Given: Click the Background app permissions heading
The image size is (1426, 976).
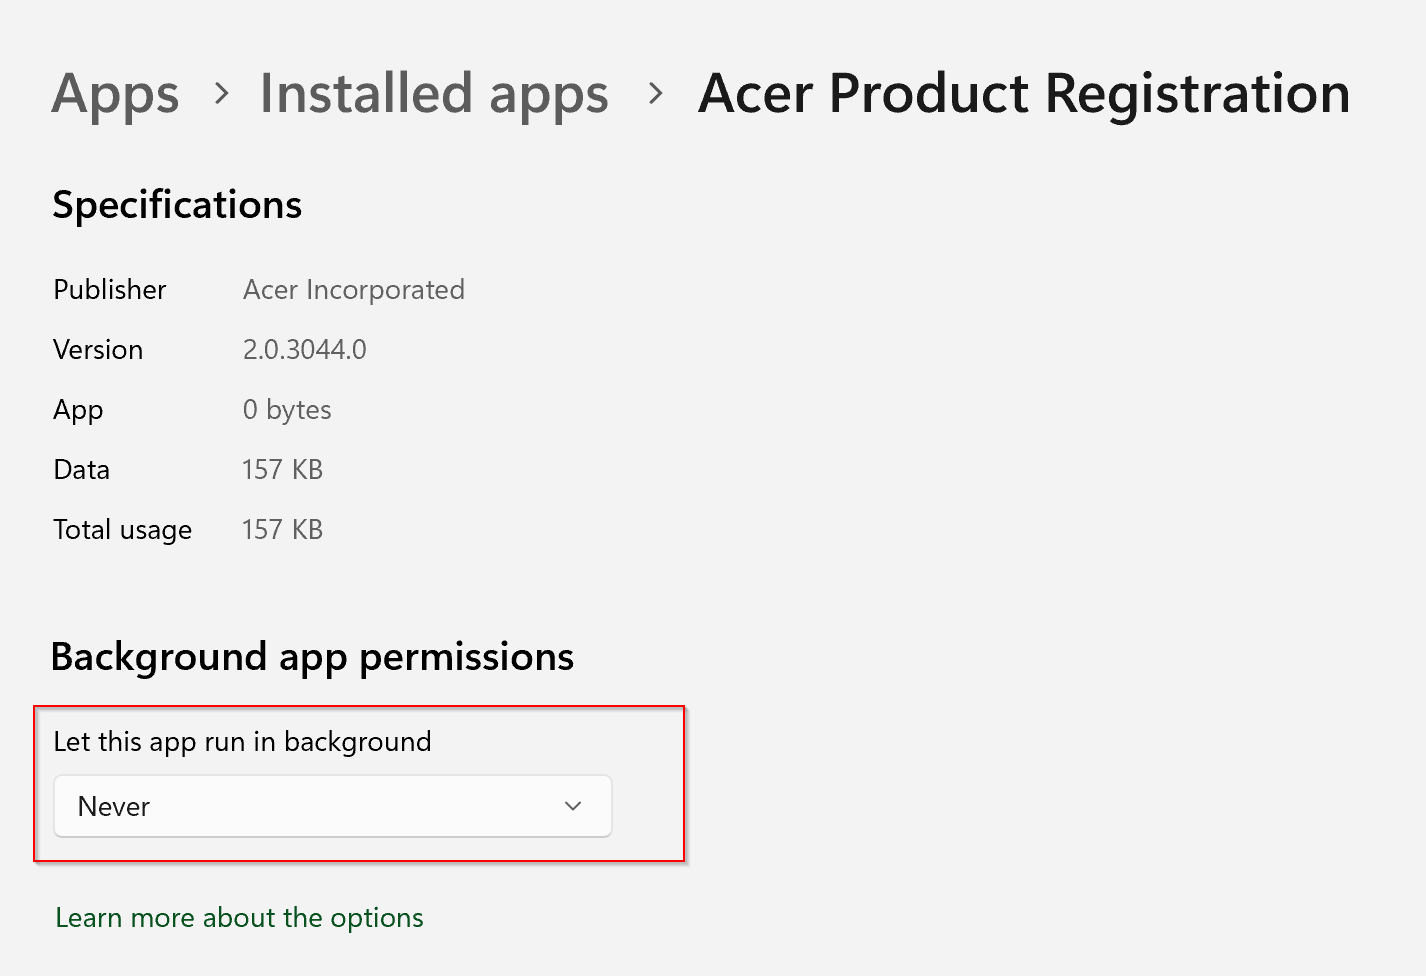Looking at the screenshot, I should pos(312,657).
